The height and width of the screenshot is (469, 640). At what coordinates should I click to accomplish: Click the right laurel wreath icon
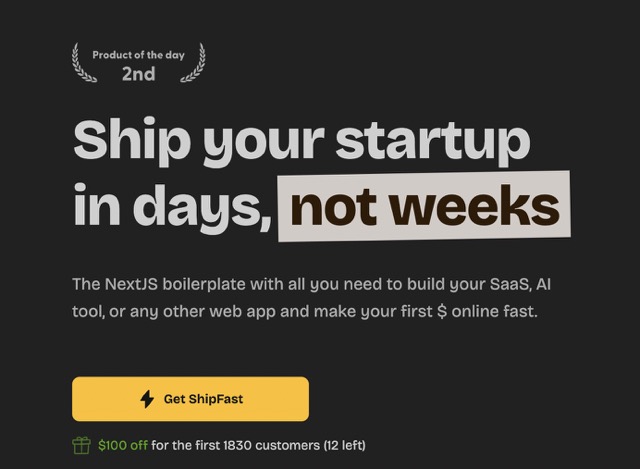[x=198, y=63]
